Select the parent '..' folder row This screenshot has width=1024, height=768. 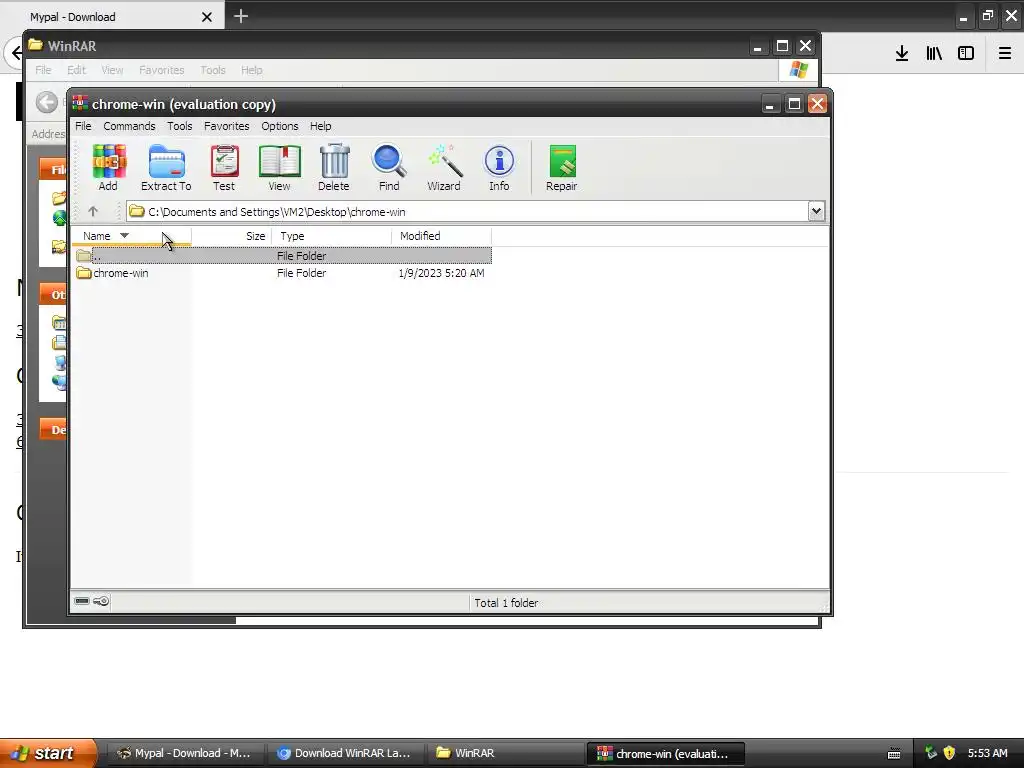click(x=282, y=256)
